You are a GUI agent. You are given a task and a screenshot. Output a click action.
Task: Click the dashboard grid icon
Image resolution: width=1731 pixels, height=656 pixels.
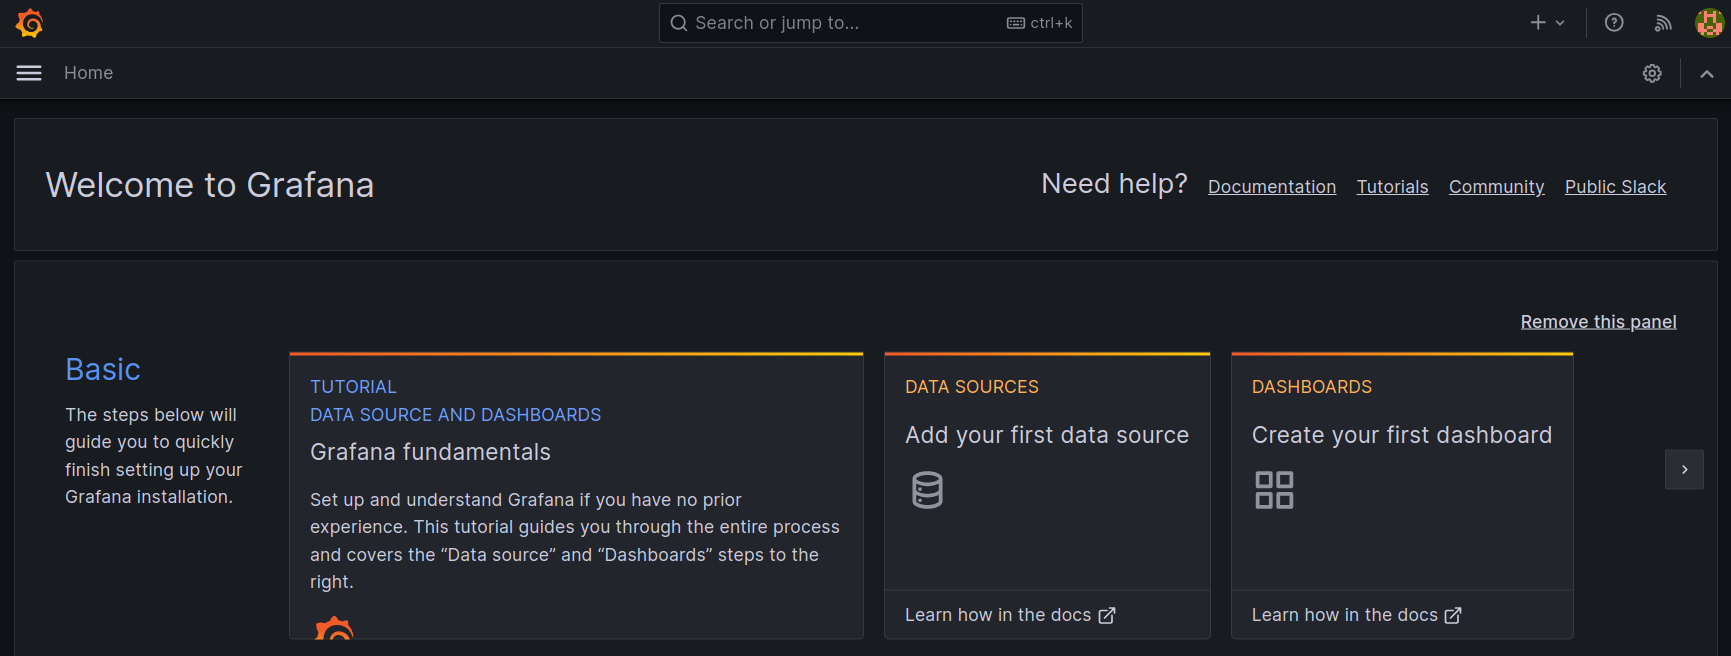pyautogui.click(x=1274, y=490)
